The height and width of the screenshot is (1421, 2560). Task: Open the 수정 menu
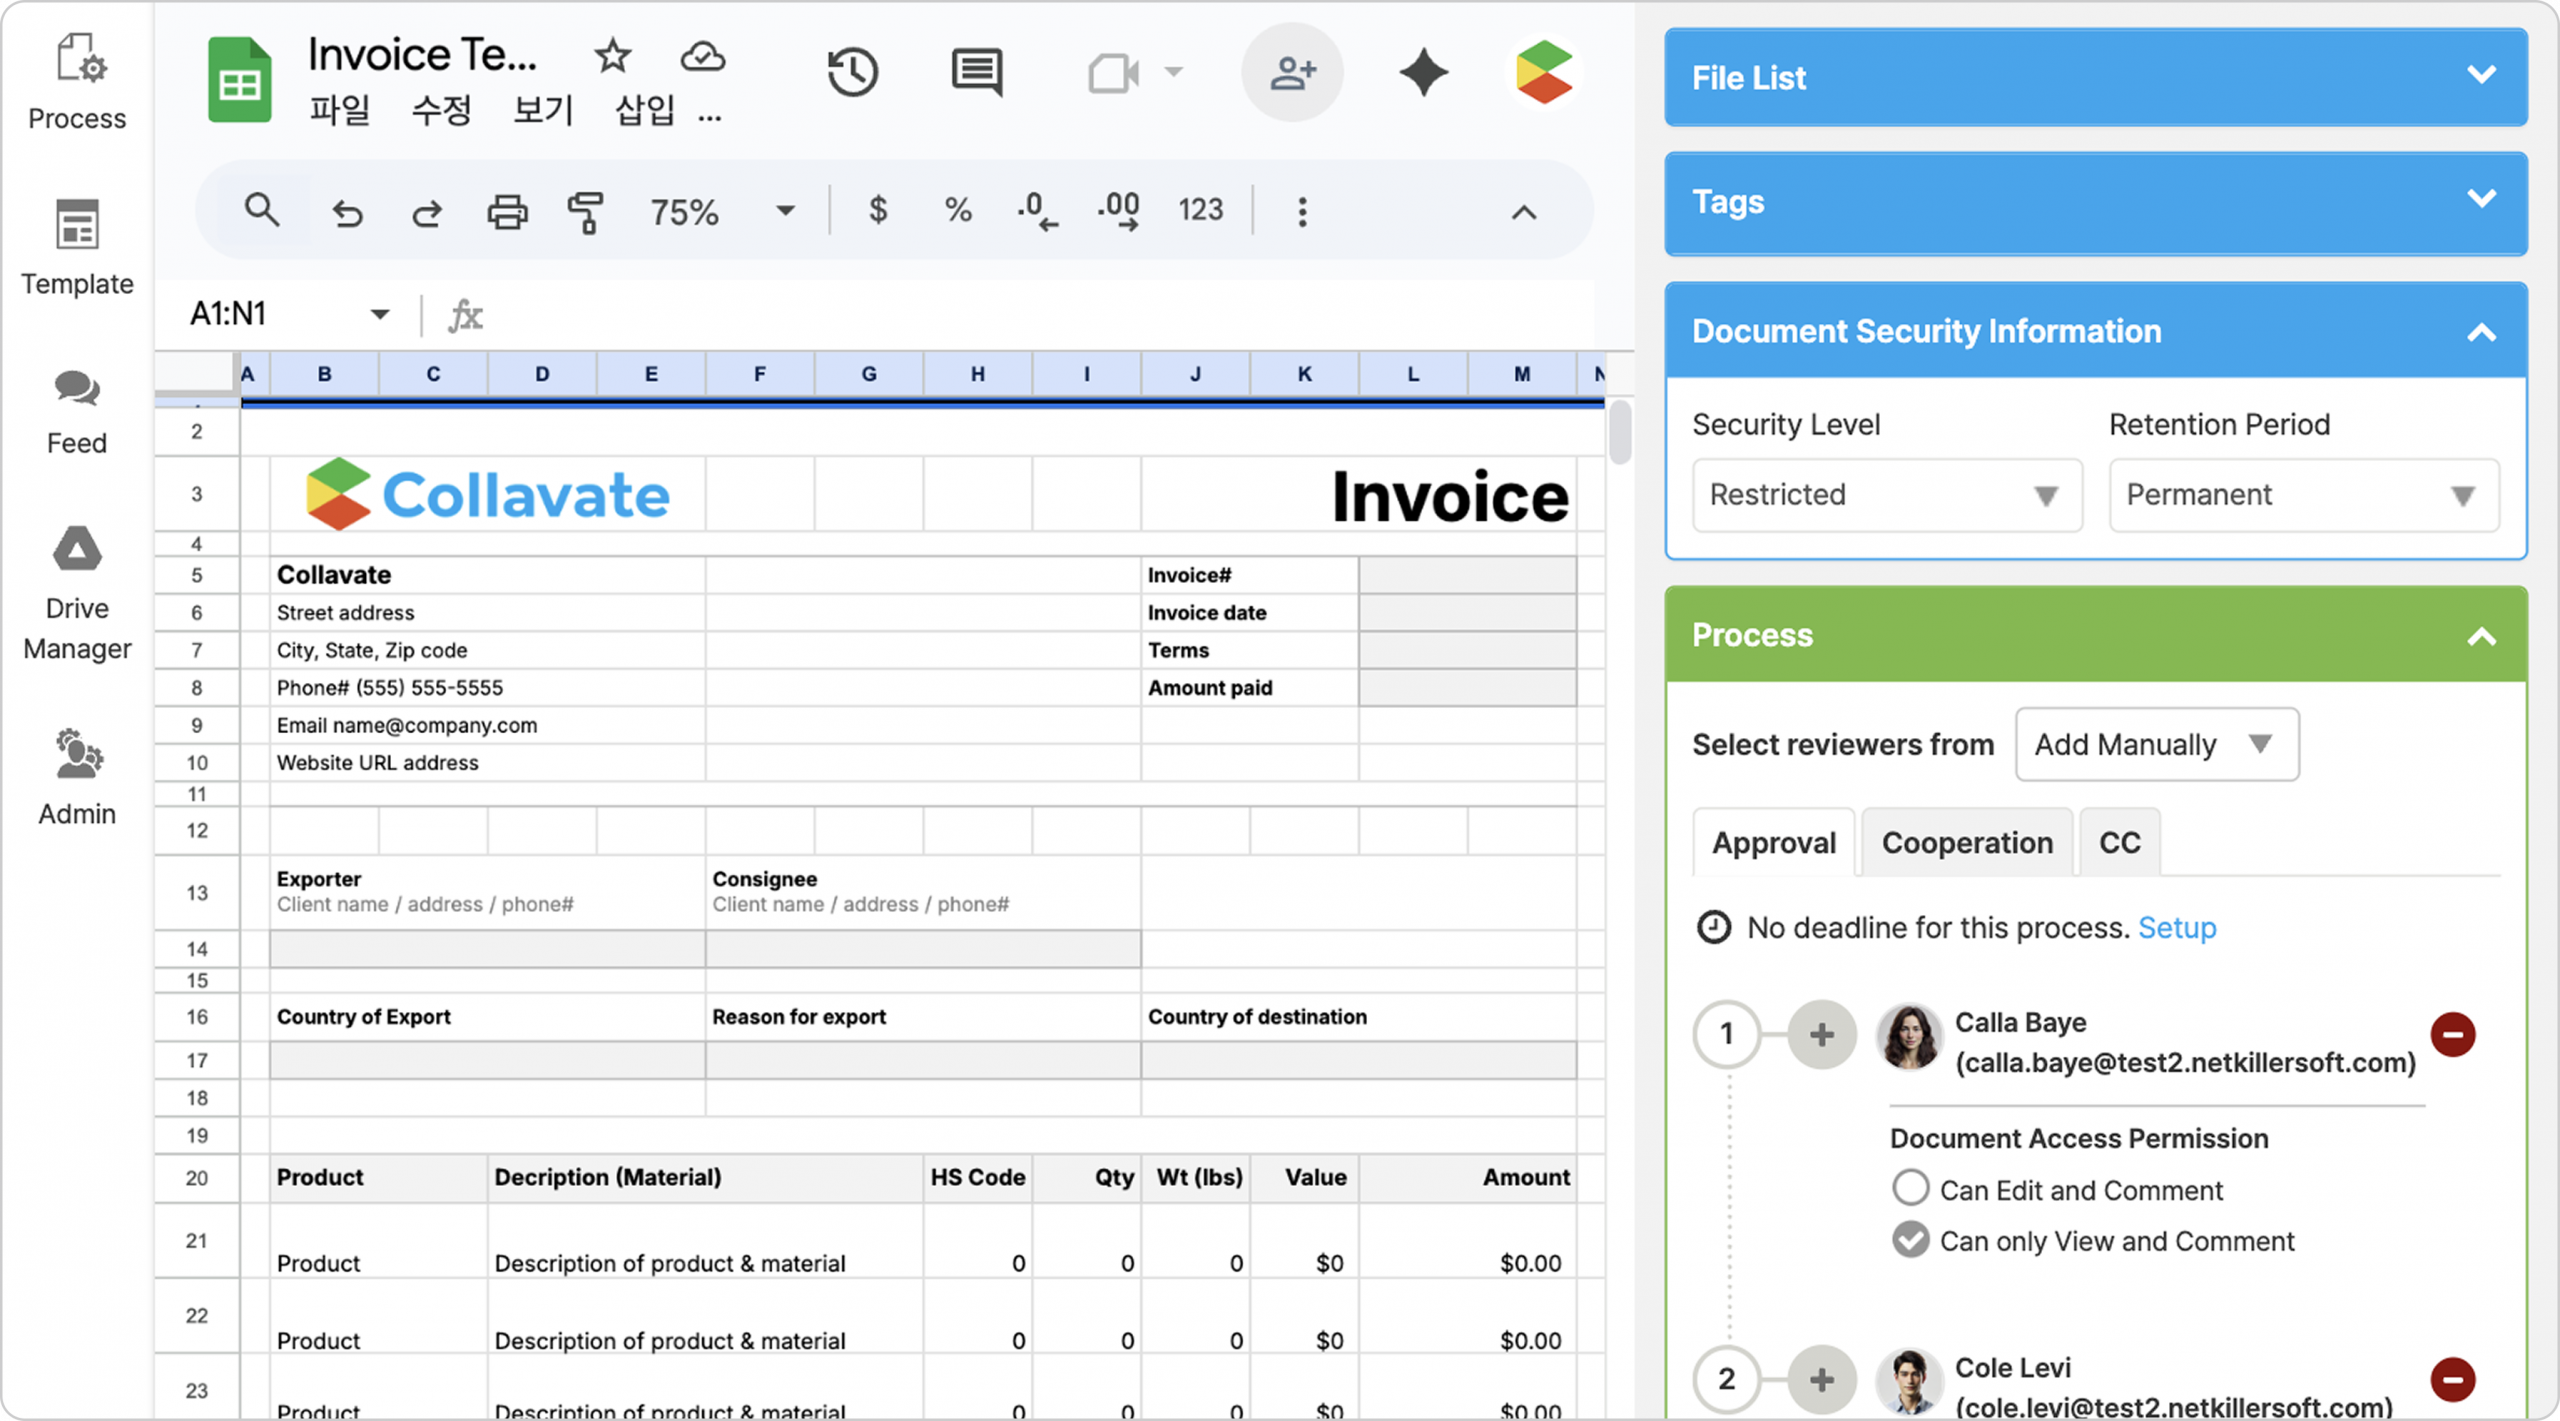tap(441, 110)
